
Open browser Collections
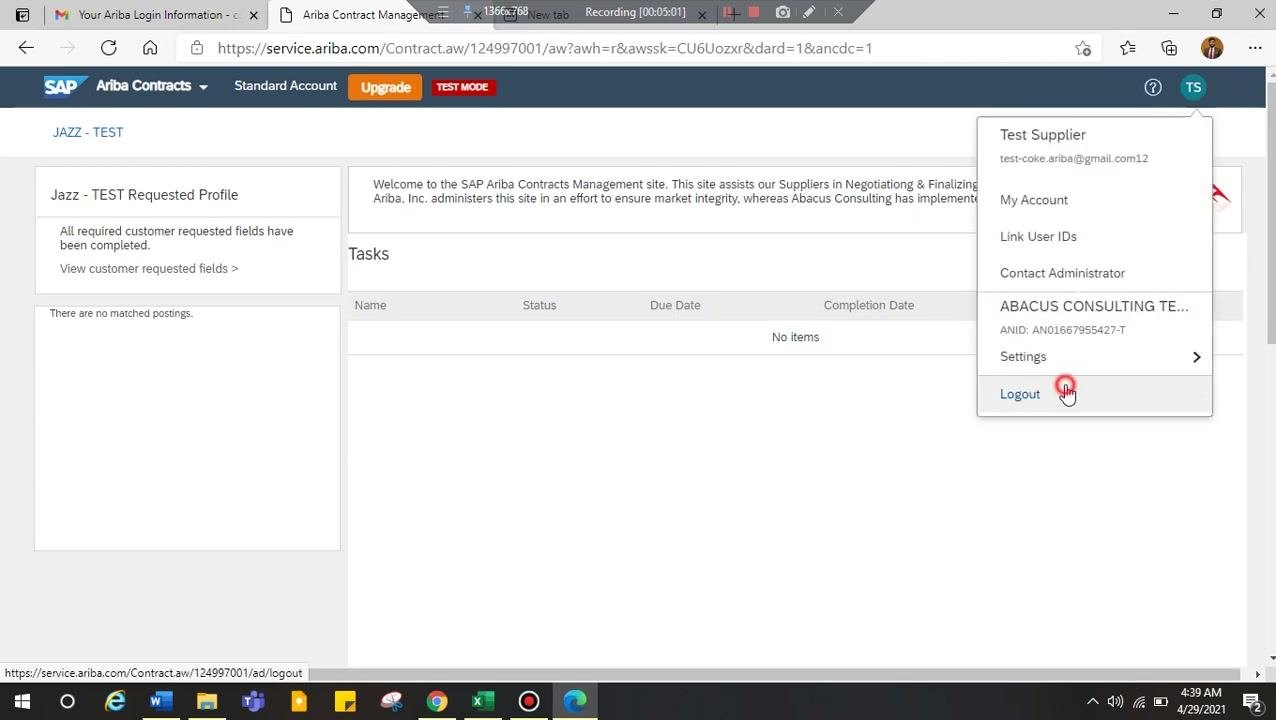pos(1169,48)
